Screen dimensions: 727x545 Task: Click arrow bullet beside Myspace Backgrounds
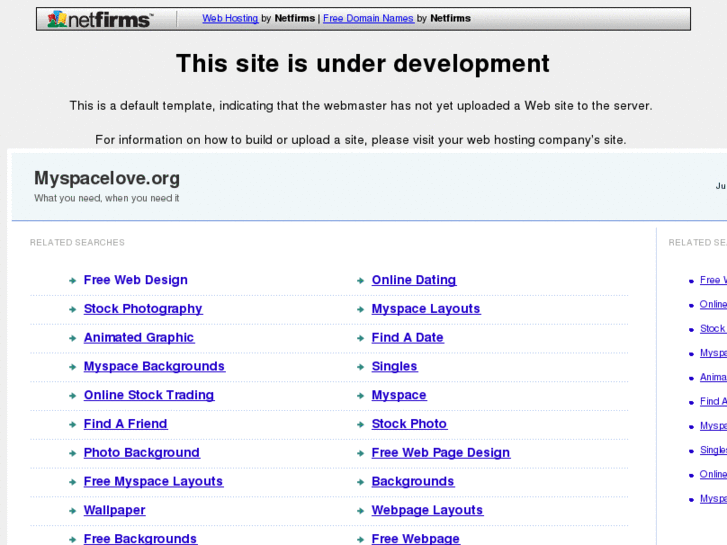point(72,367)
